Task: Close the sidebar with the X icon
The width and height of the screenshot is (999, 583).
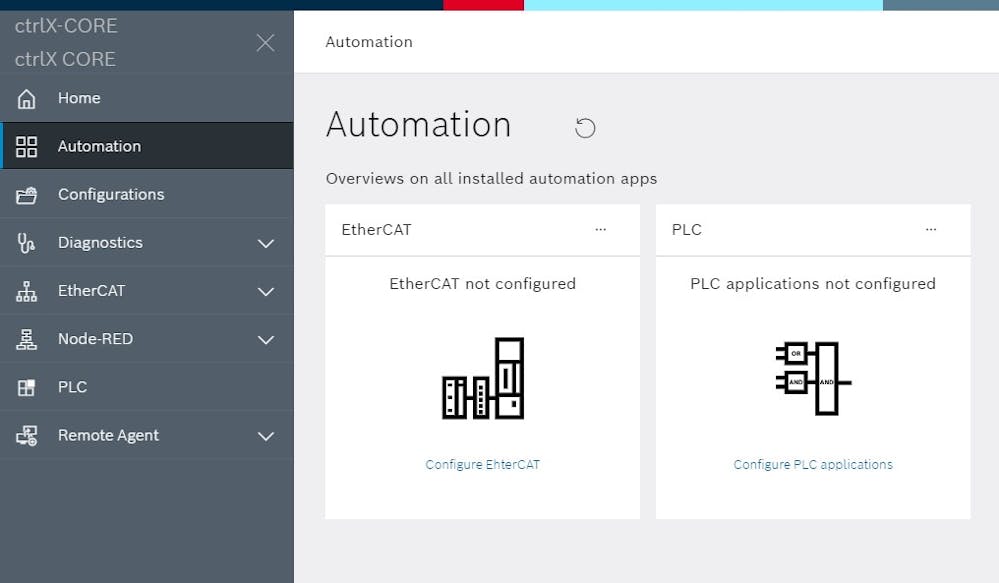Action: pos(265,43)
